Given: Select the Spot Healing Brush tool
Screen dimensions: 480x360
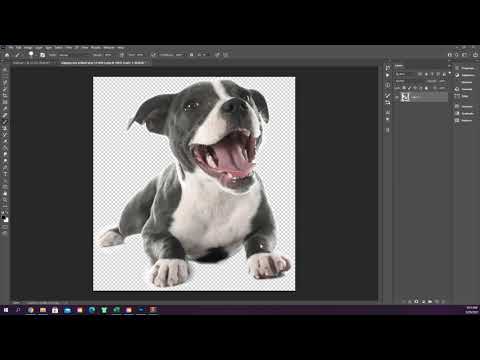Looking at the screenshot, I should point(5,115).
